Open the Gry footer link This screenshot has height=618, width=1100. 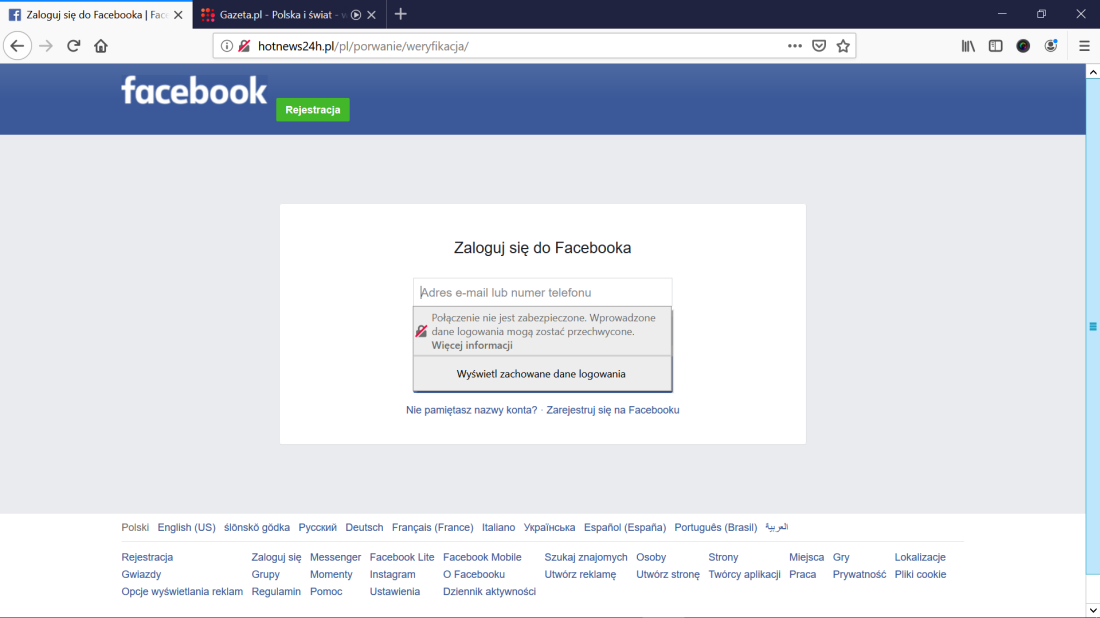click(x=841, y=557)
